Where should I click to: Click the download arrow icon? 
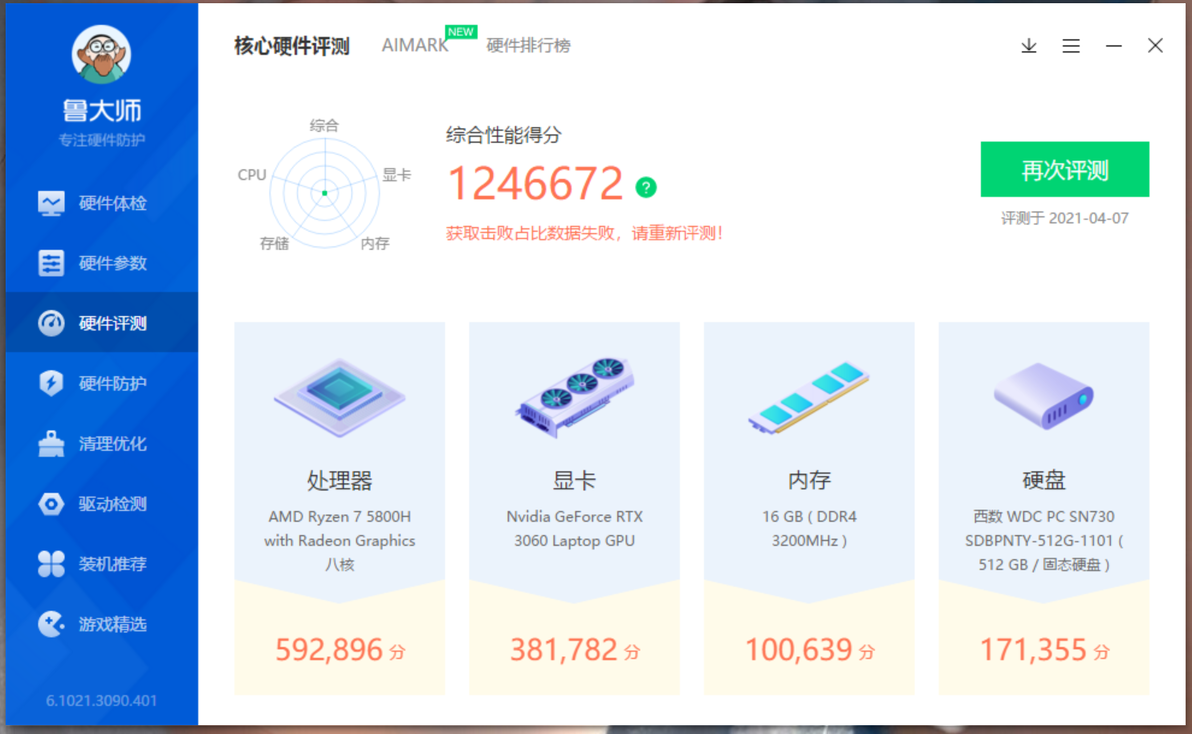pyautogui.click(x=1029, y=46)
